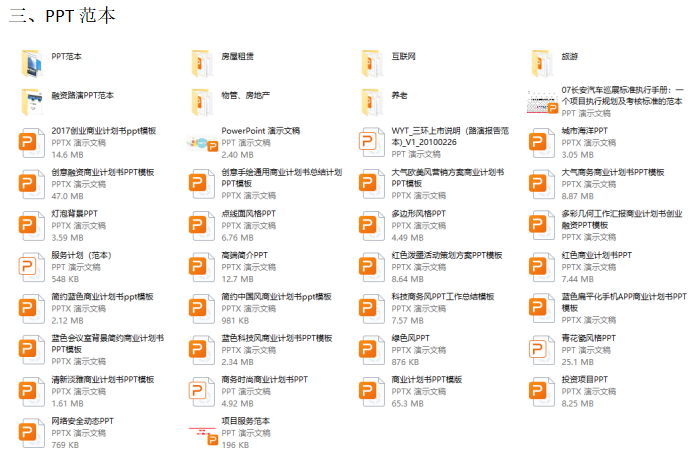The width and height of the screenshot is (696, 468).
Task: Select the 07长安汽车巡展标准执行手册 file thumbnail
Action: (x=542, y=100)
